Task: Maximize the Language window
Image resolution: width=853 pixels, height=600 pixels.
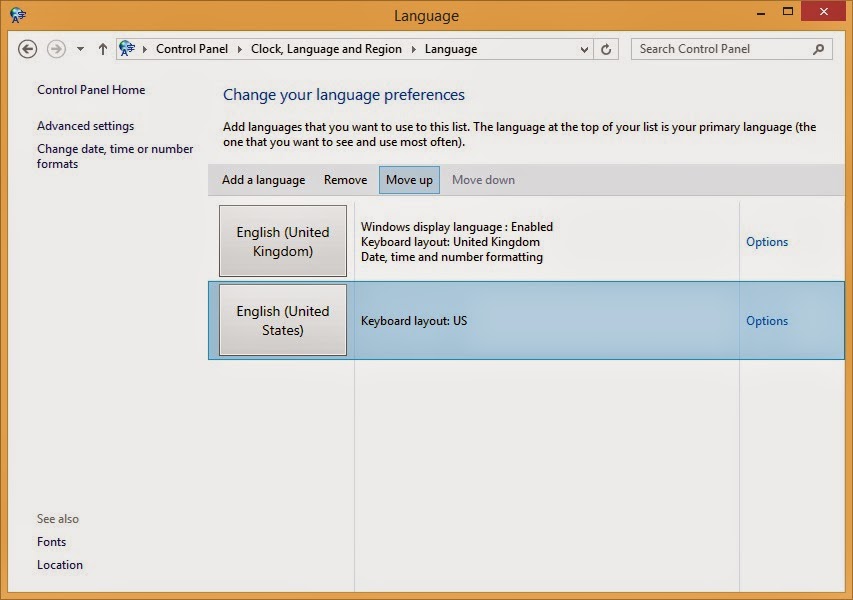Action: (788, 11)
